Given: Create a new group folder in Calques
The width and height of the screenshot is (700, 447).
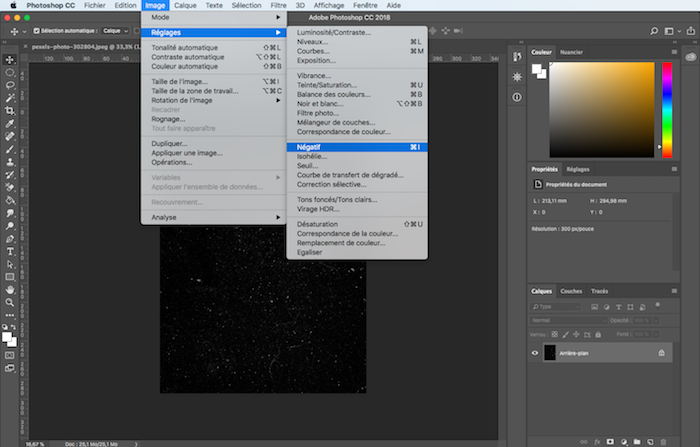Looking at the screenshot, I should click(637, 442).
